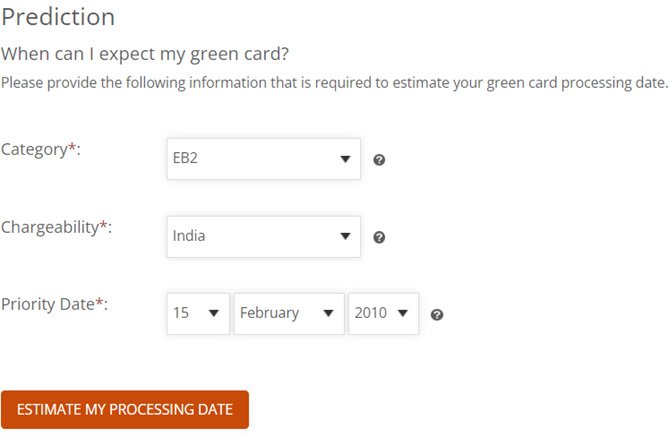Expand the Chargeability dropdown arrow

pyautogui.click(x=345, y=237)
